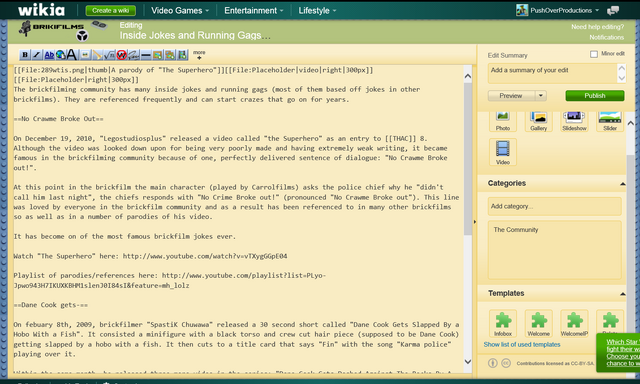The width and height of the screenshot is (640, 384).
Task: Open the Preview options dropdown arrow
Action: (541, 95)
